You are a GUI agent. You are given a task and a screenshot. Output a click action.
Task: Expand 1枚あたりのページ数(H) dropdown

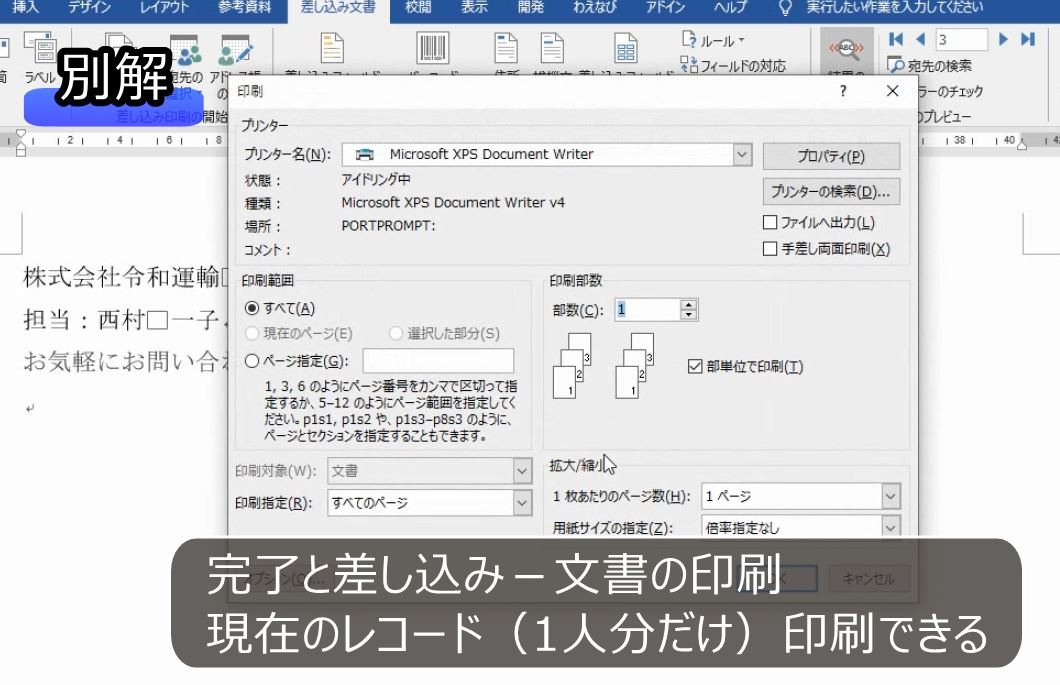pyautogui.click(x=891, y=496)
